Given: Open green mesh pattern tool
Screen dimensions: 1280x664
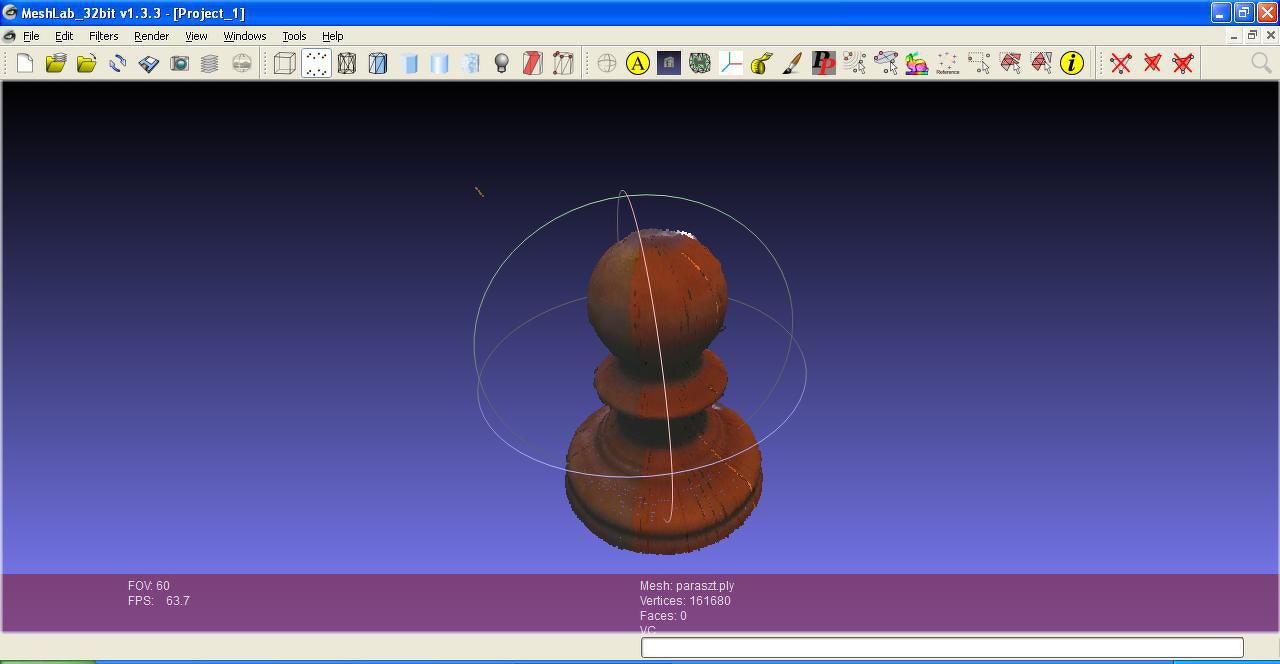Looking at the screenshot, I should pos(700,63).
